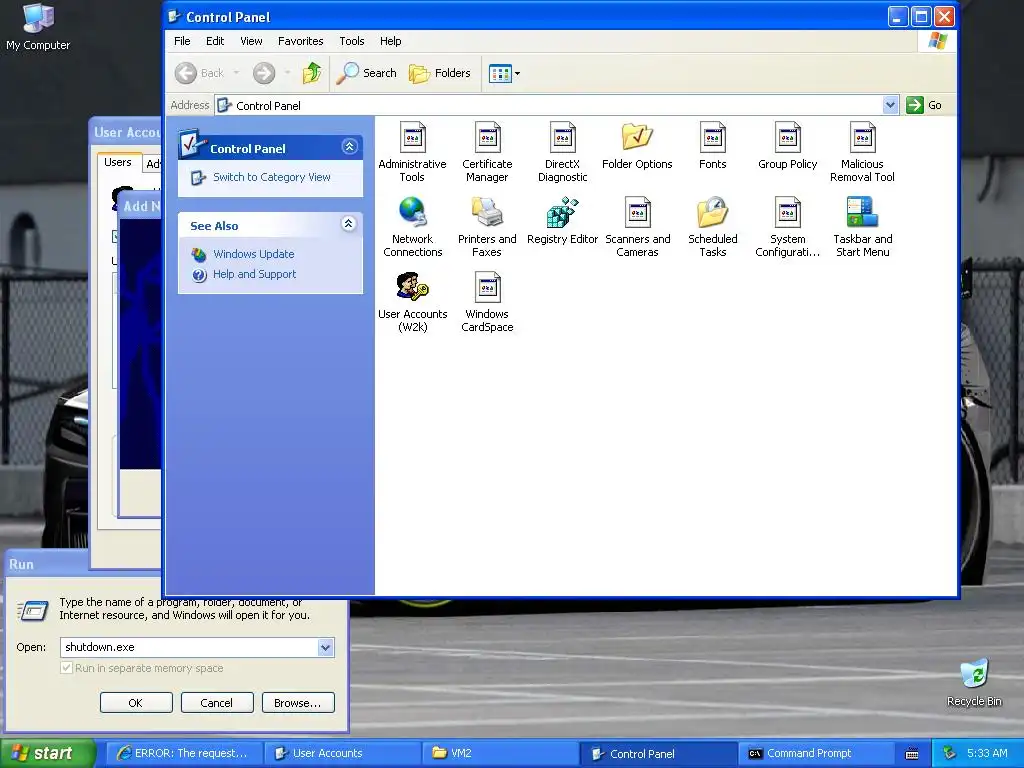Open Taskbar and Start Menu icon
The width and height of the screenshot is (1024, 768).
(863, 227)
